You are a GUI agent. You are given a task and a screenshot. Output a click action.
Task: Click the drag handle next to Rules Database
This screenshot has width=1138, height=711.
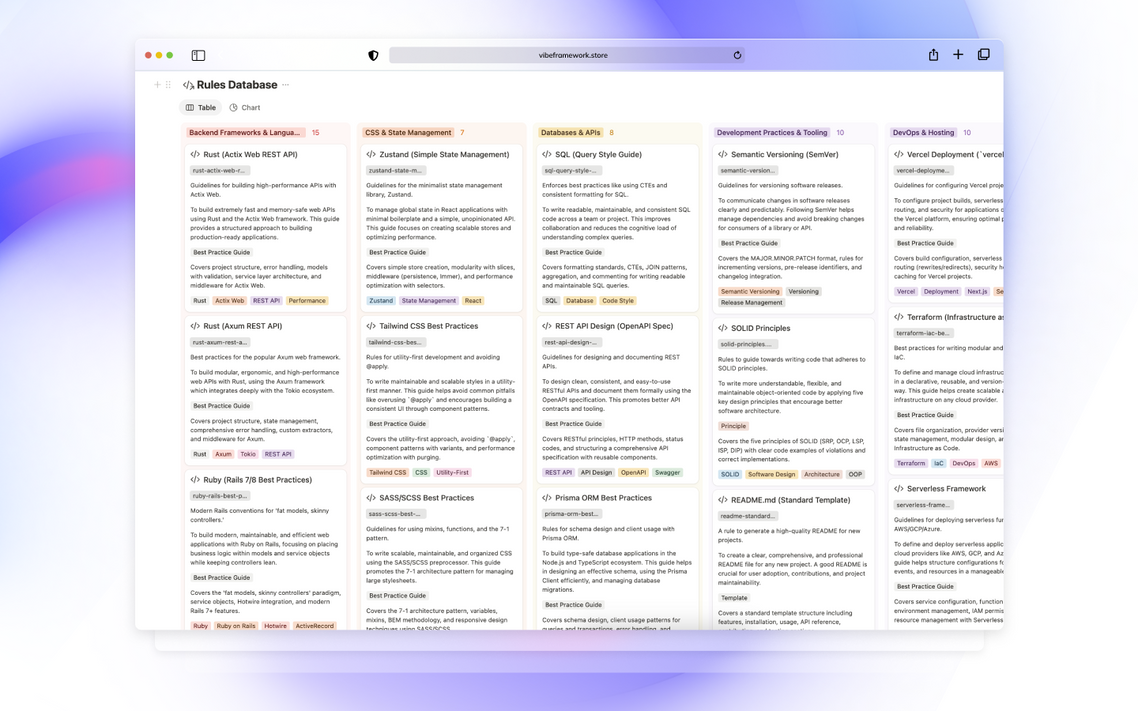[168, 85]
